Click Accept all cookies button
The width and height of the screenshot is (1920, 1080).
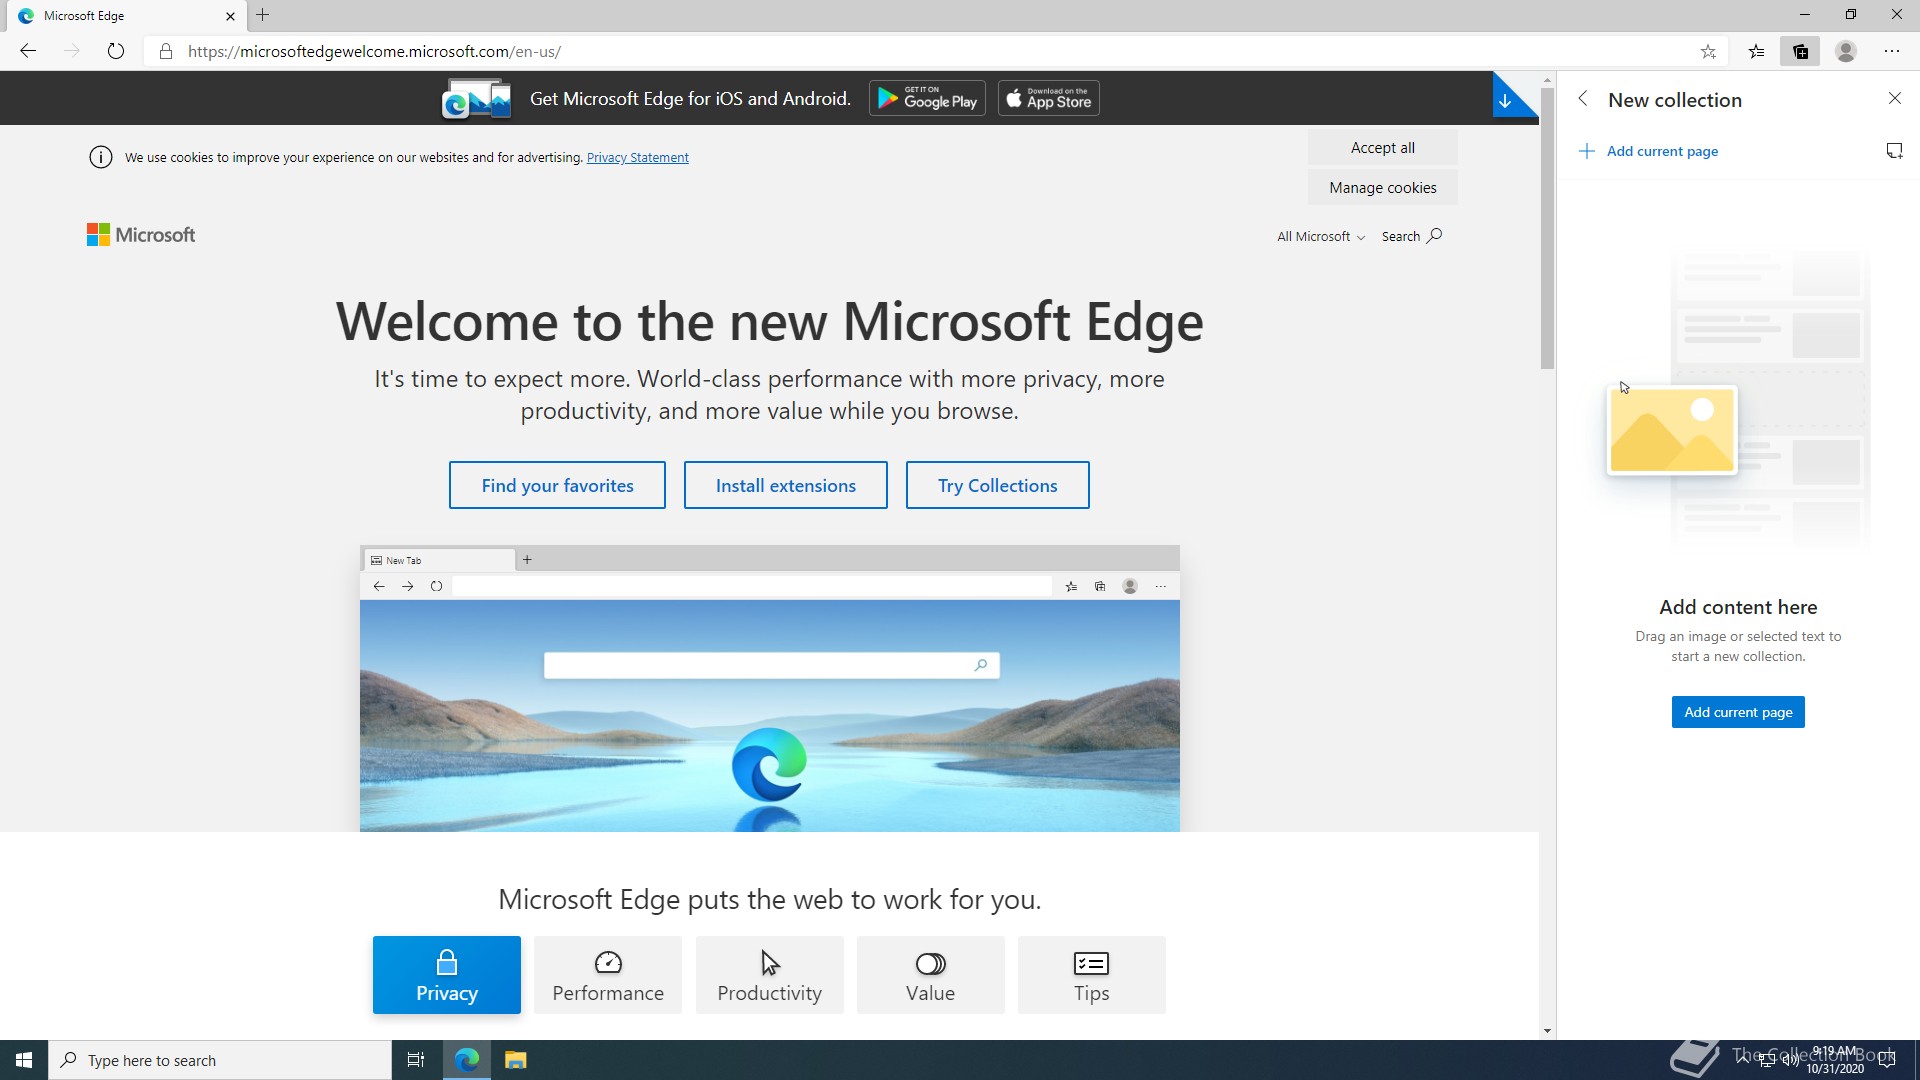[1383, 148]
